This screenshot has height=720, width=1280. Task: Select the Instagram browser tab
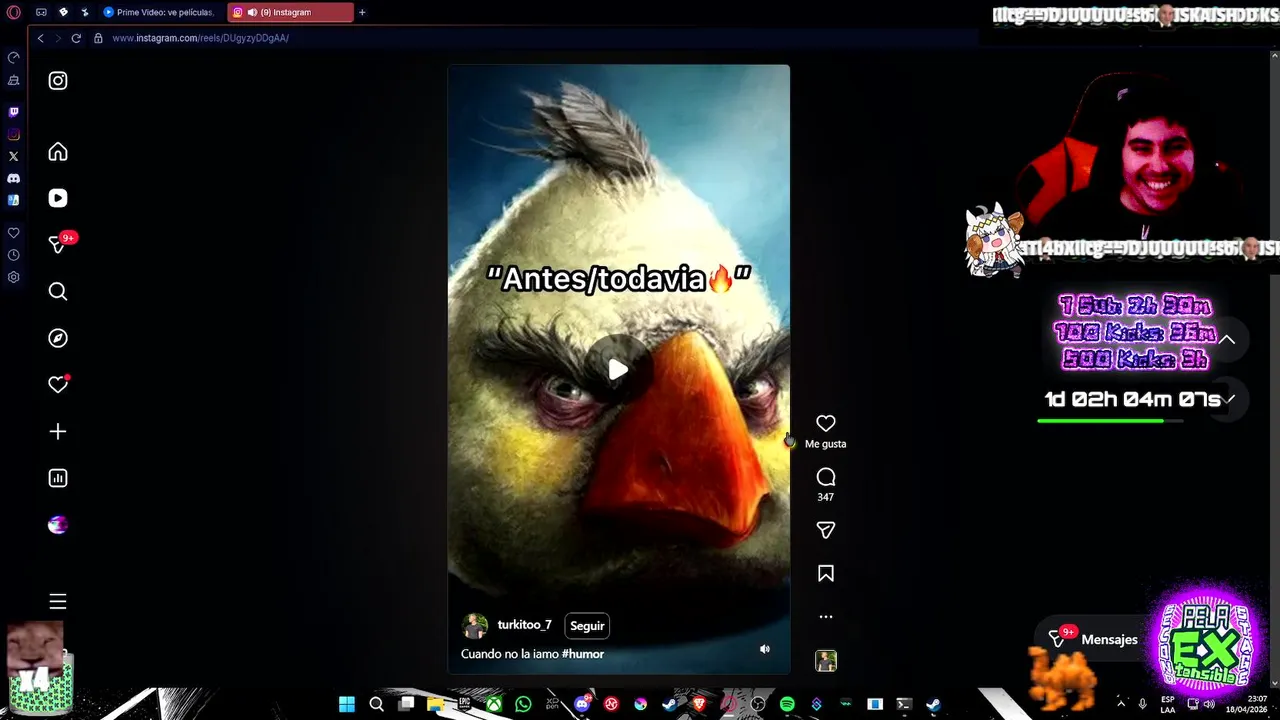290,12
